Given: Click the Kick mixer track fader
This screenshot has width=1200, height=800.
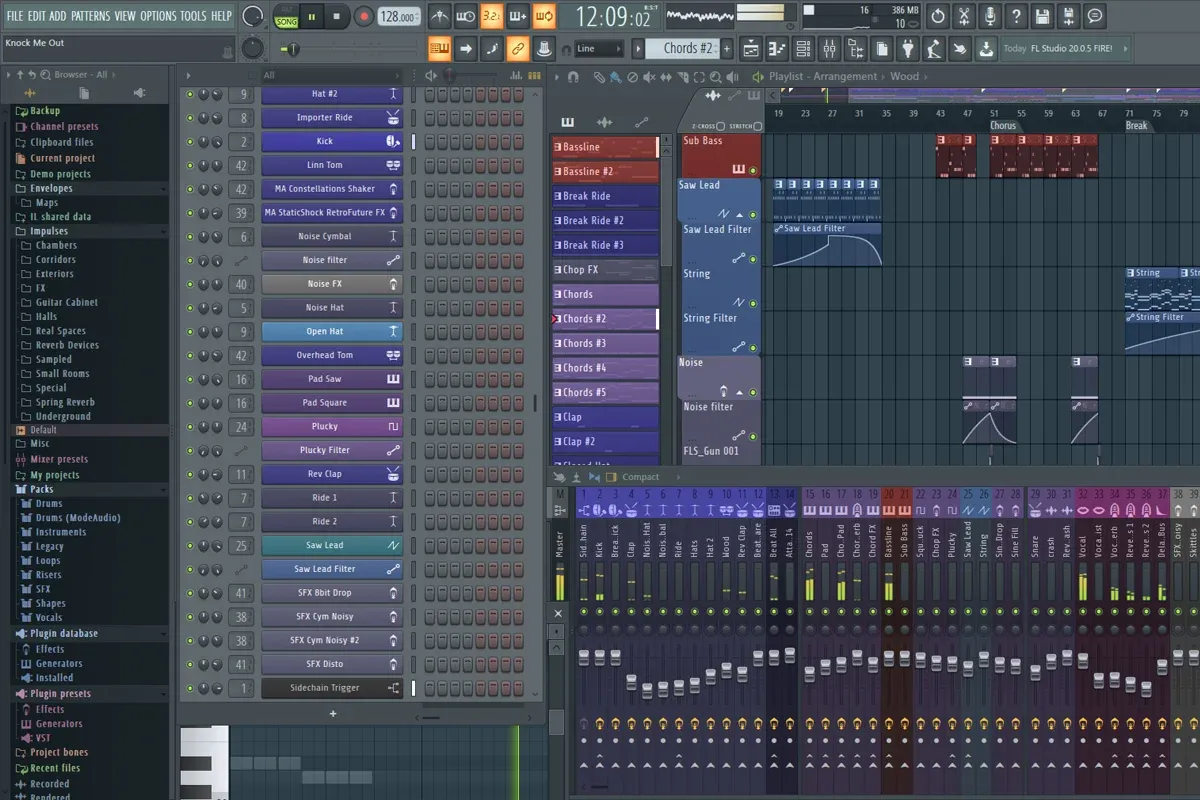Looking at the screenshot, I should point(600,656).
